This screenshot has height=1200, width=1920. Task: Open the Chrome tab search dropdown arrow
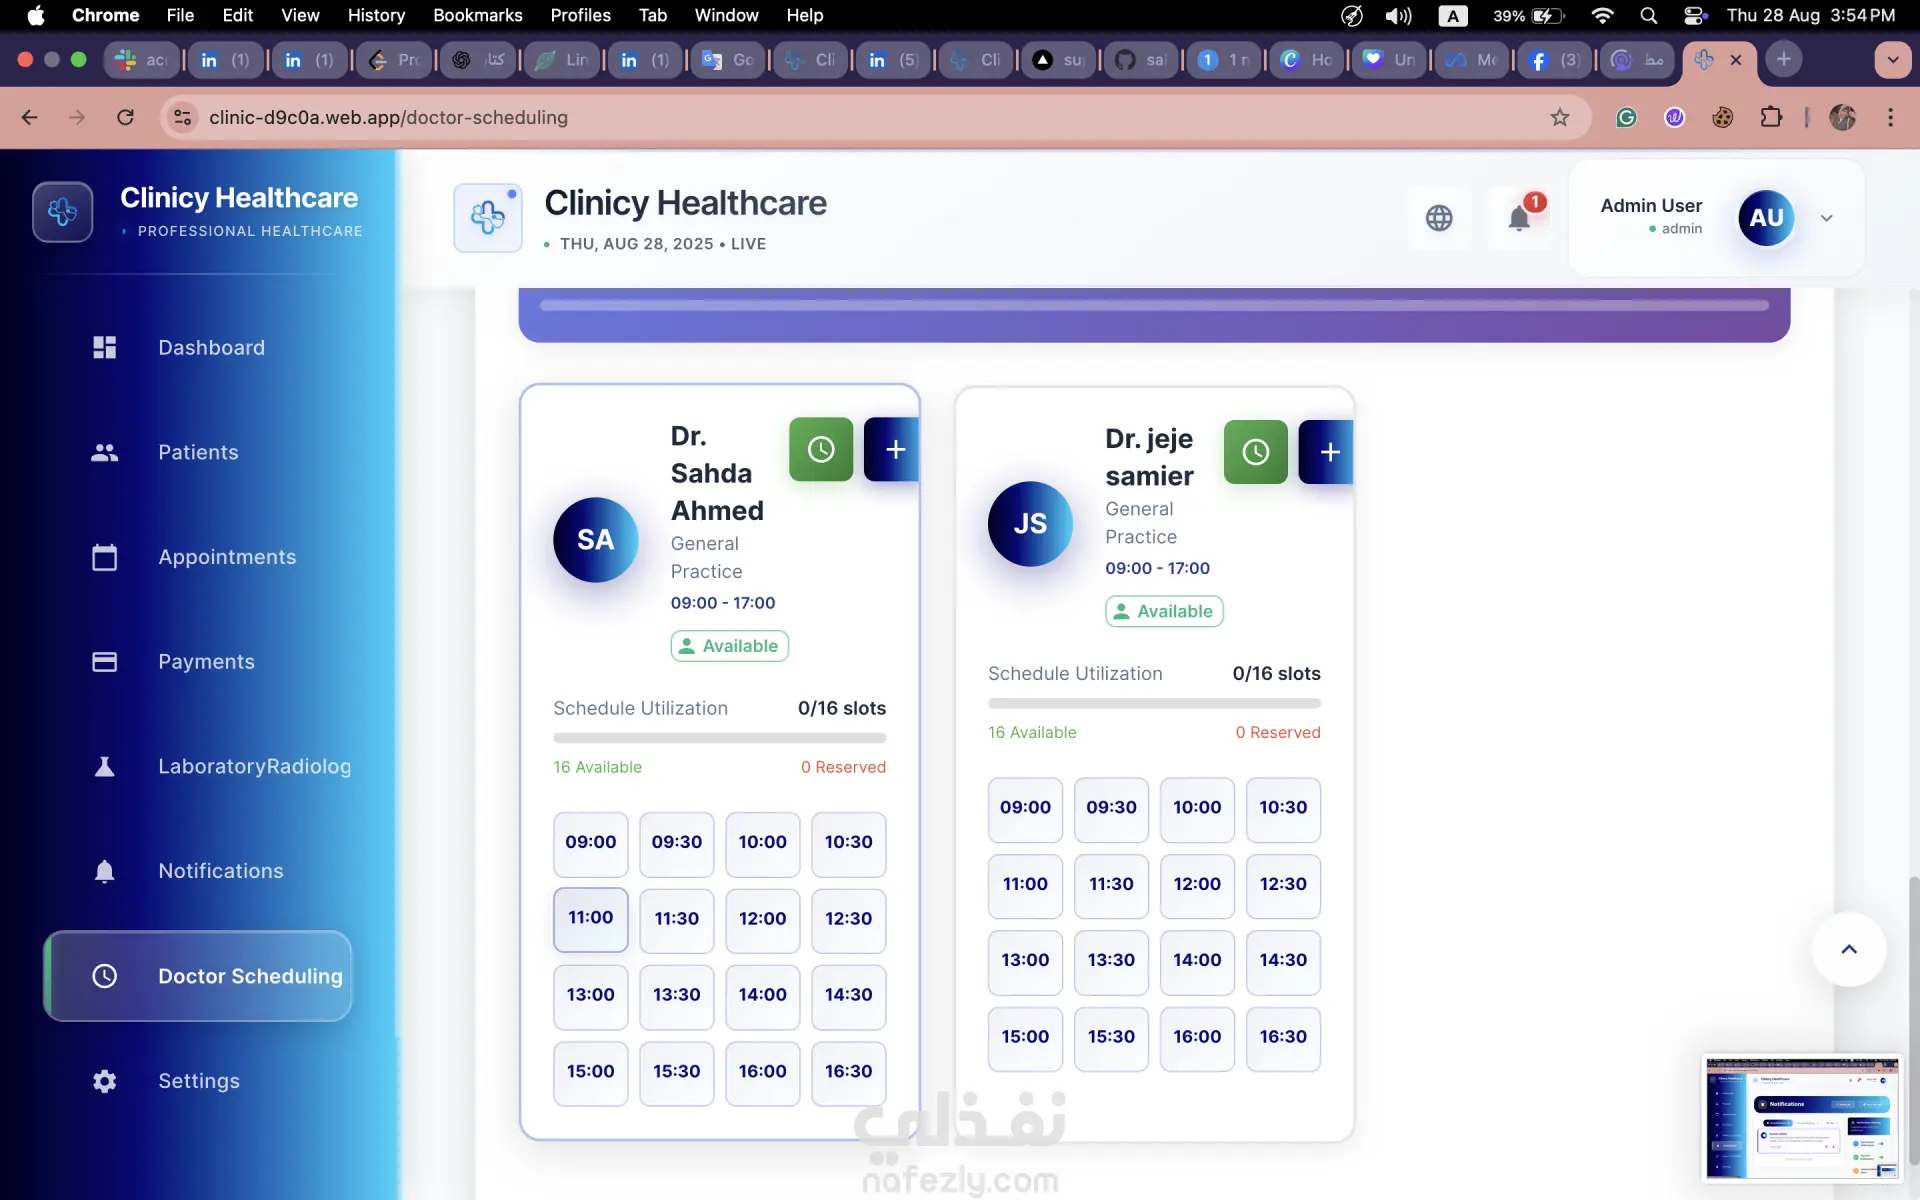coord(1892,59)
